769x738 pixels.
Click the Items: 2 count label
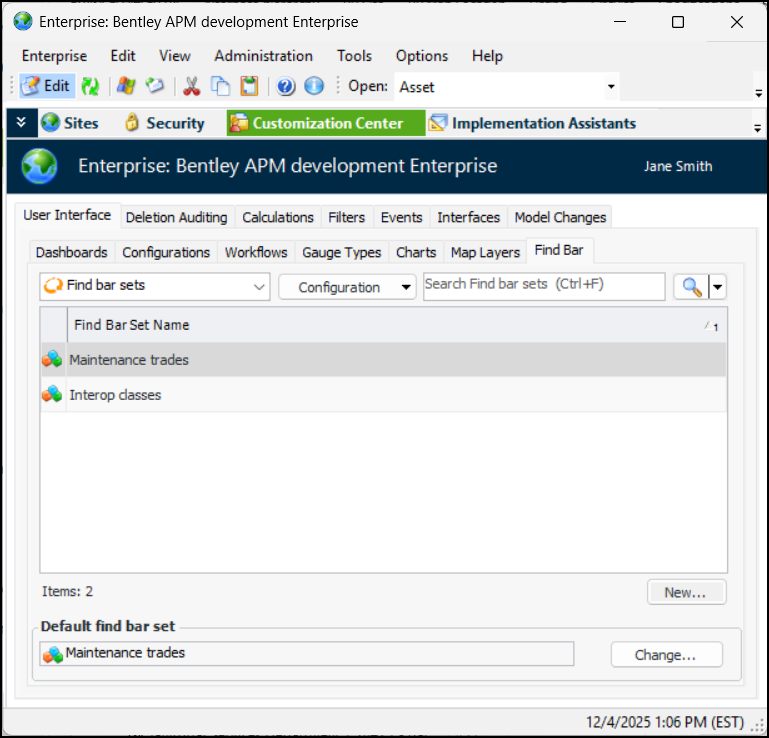[x=67, y=591]
